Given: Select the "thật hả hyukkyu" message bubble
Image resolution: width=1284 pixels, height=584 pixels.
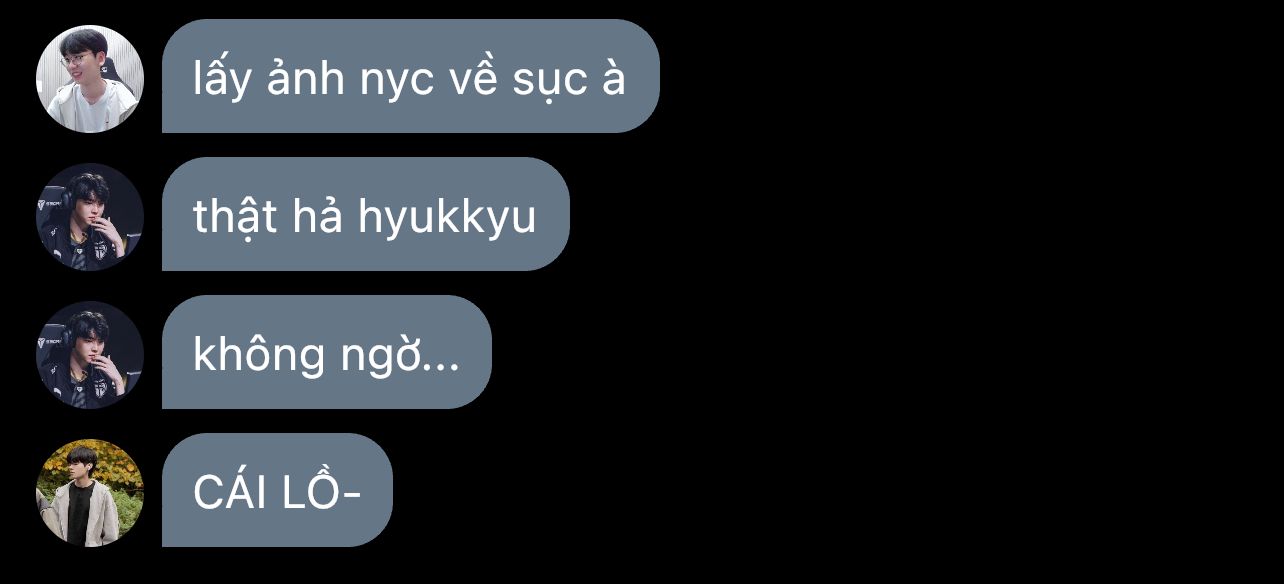Looking at the screenshot, I should click(366, 214).
